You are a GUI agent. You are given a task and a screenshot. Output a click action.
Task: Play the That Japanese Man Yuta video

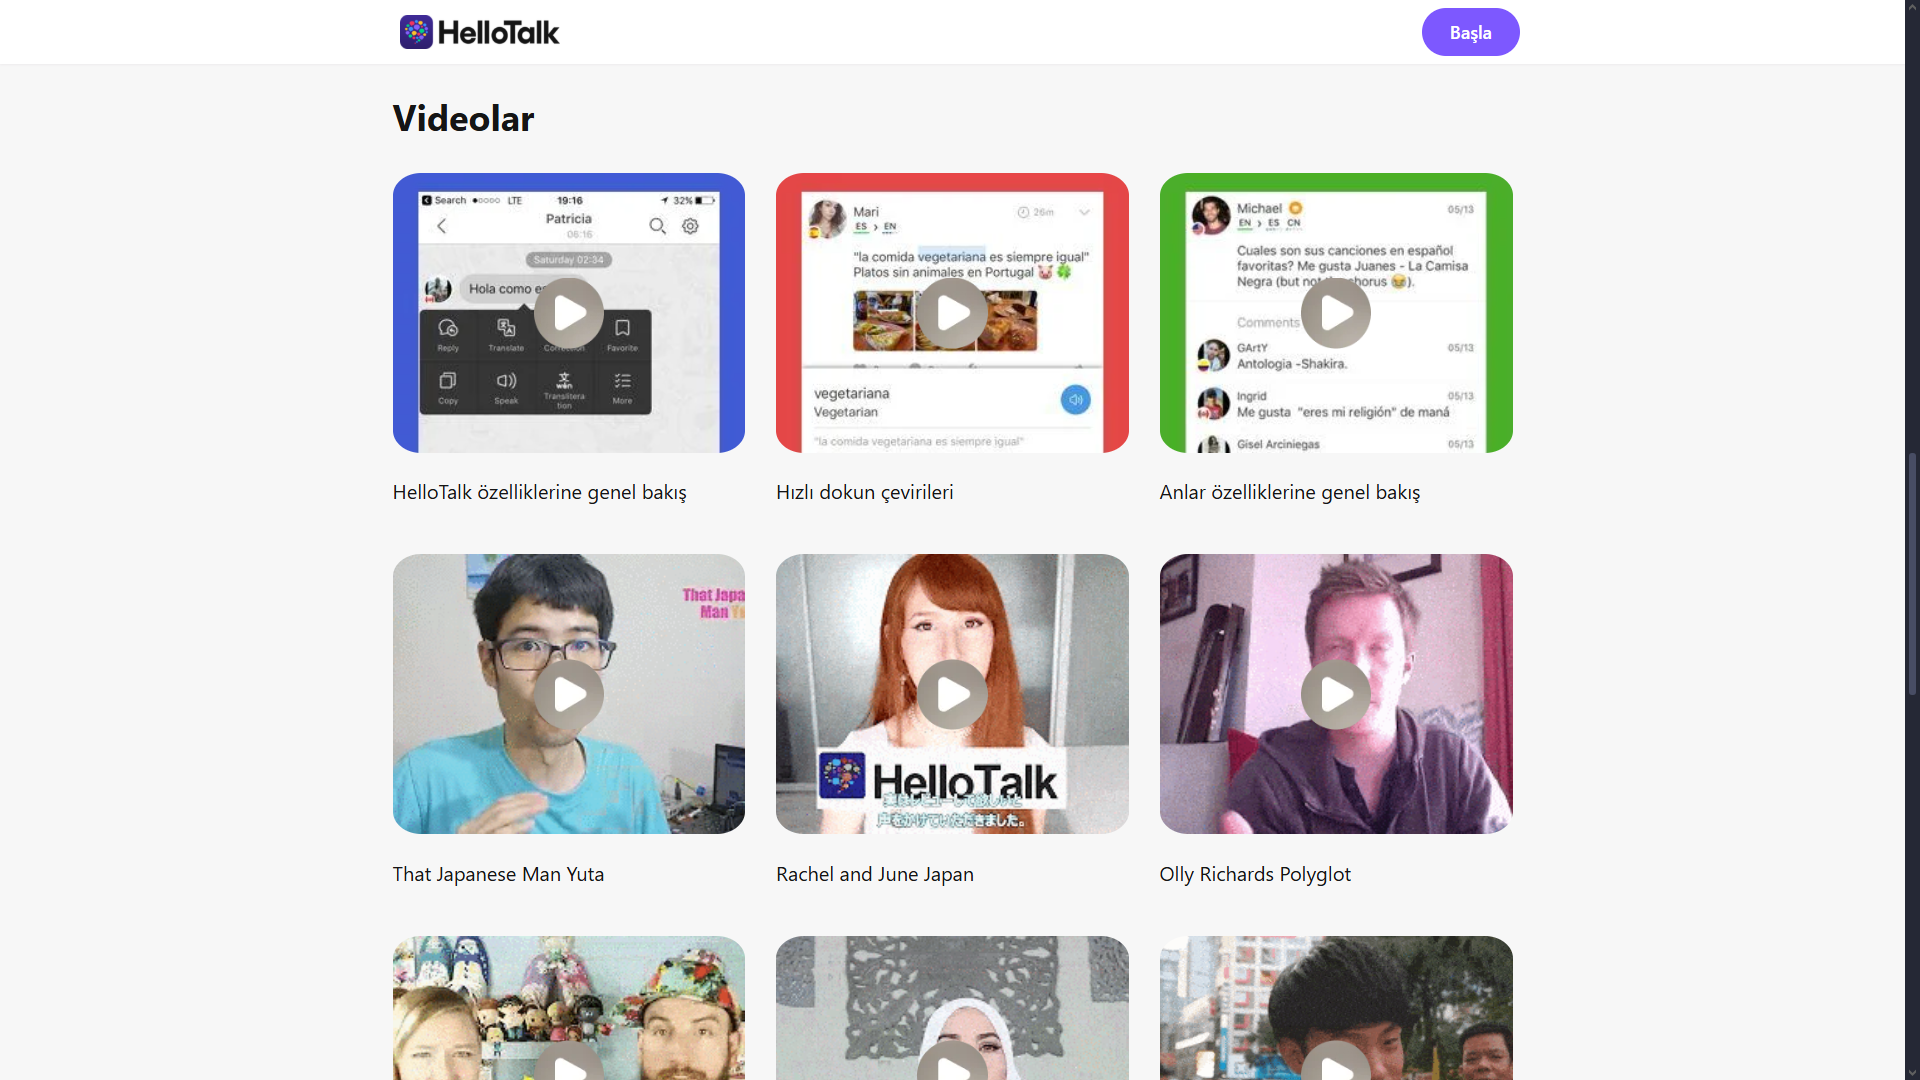coord(568,694)
